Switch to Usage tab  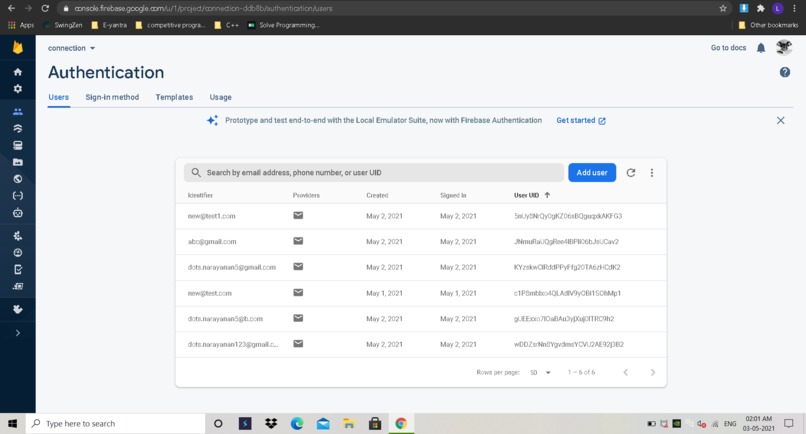tap(221, 97)
